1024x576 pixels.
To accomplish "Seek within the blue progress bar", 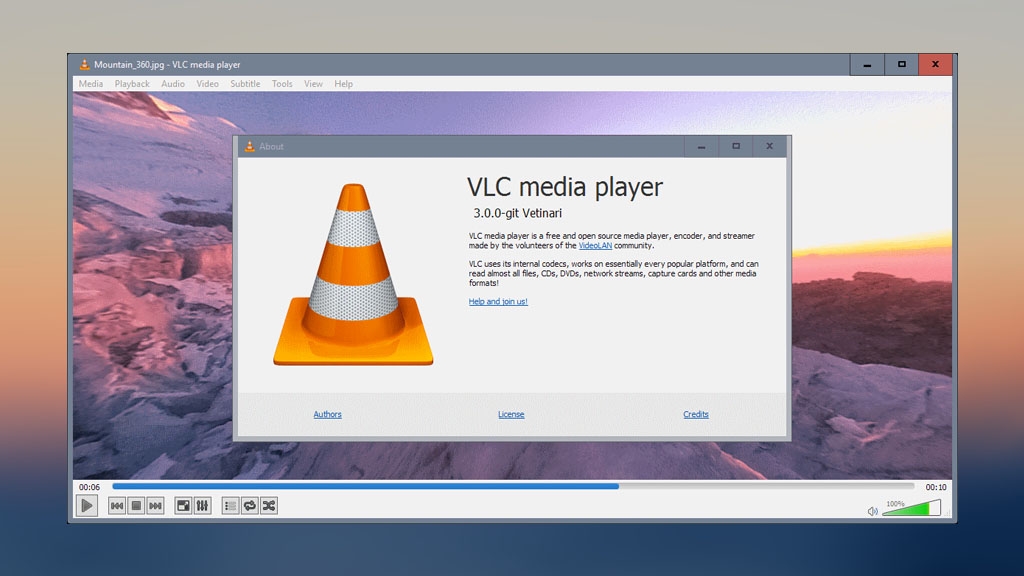I will (x=513, y=487).
